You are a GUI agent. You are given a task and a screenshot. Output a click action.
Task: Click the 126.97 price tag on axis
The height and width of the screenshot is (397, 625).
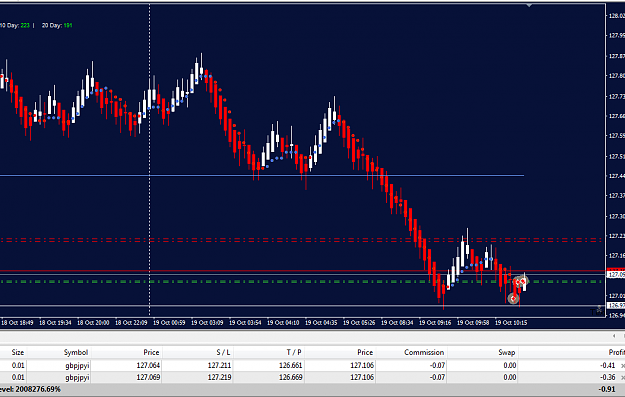click(x=616, y=306)
